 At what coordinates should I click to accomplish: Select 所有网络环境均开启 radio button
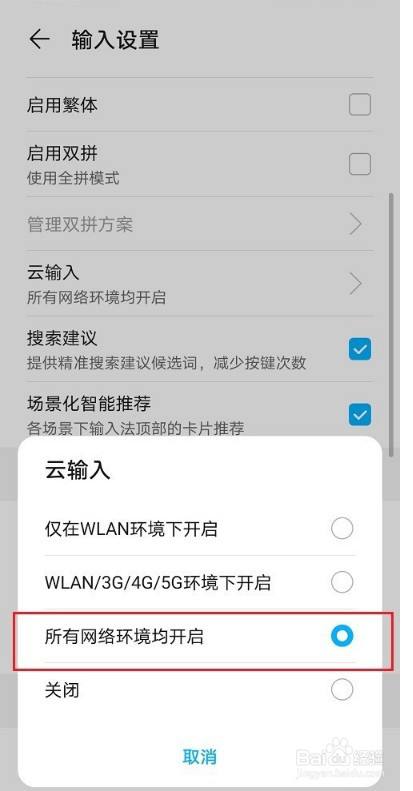pyautogui.click(x=342, y=636)
